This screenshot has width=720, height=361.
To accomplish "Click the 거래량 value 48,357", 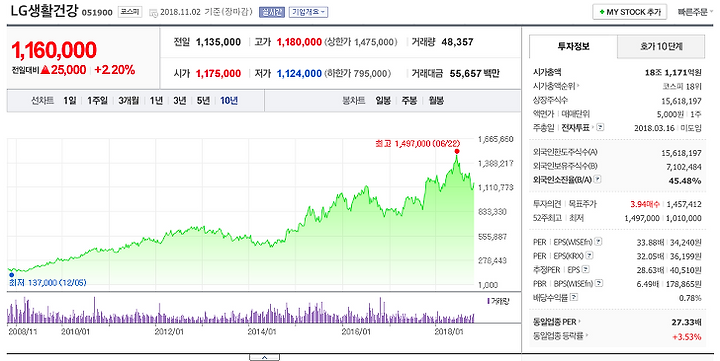I will 457,42.
